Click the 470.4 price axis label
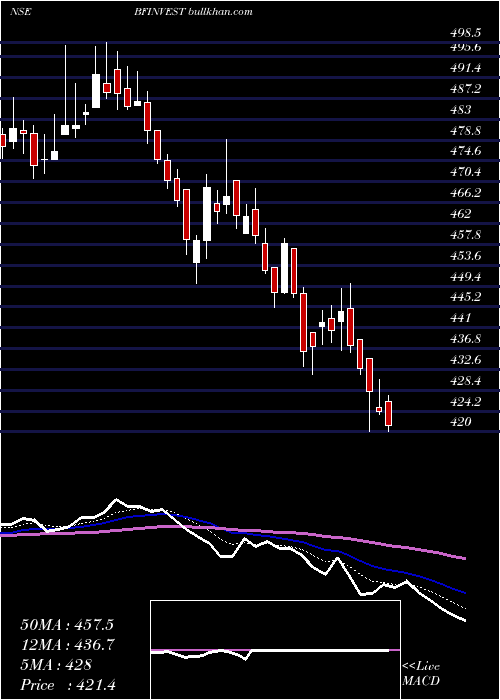Viewport: 500px width, 700px height. pyautogui.click(x=465, y=172)
